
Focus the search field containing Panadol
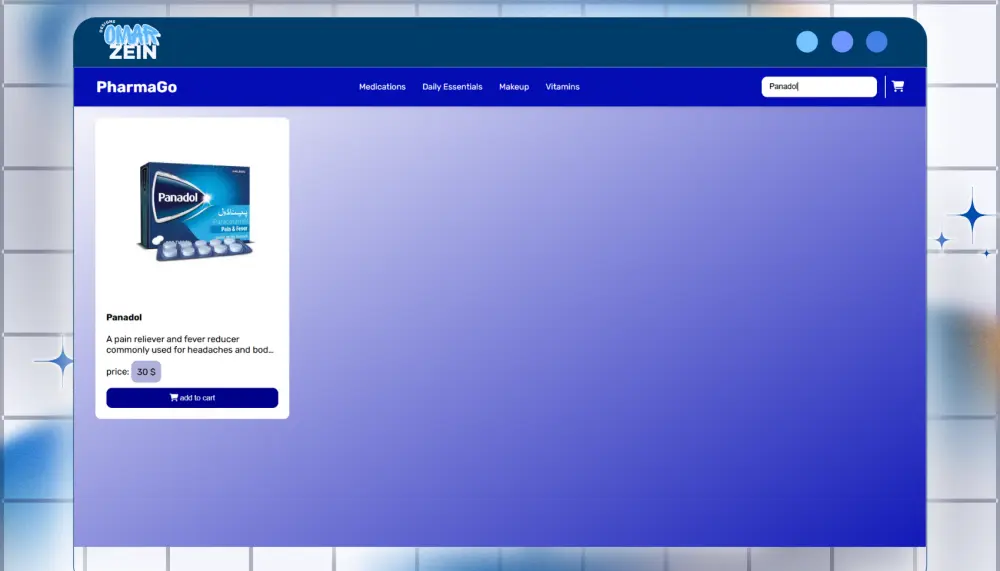click(819, 87)
